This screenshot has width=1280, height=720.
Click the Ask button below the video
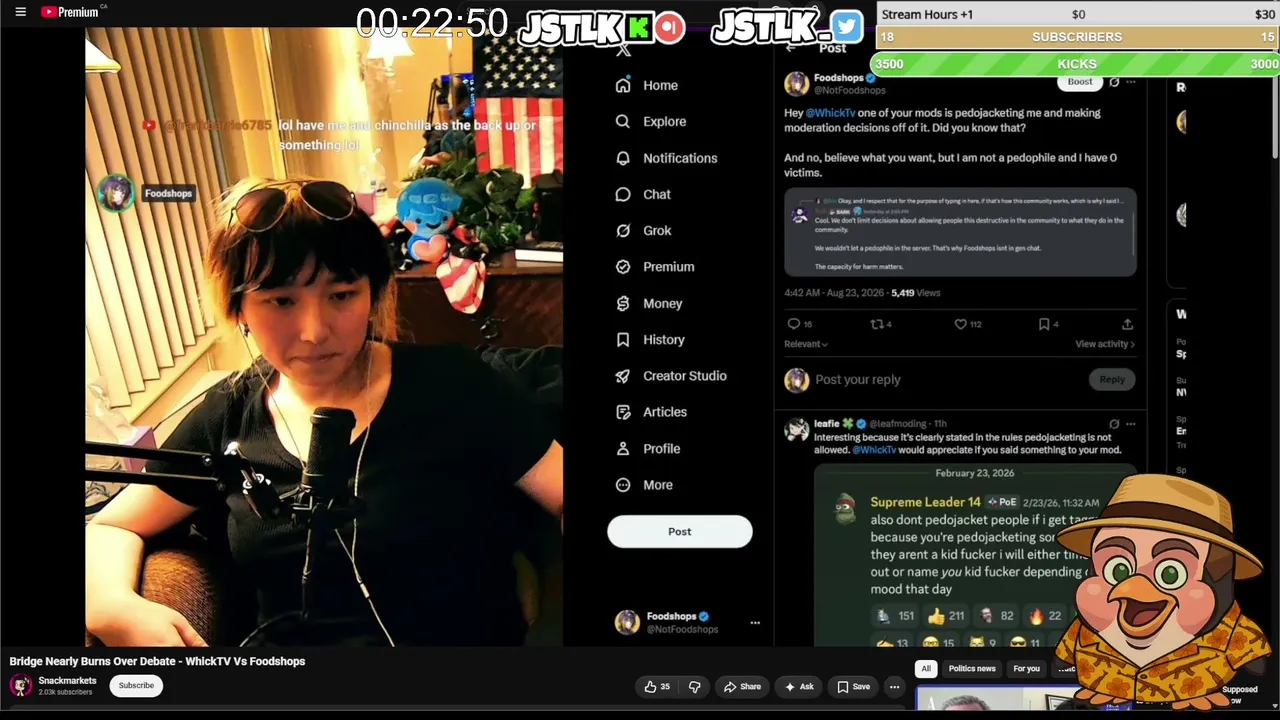[799, 687]
